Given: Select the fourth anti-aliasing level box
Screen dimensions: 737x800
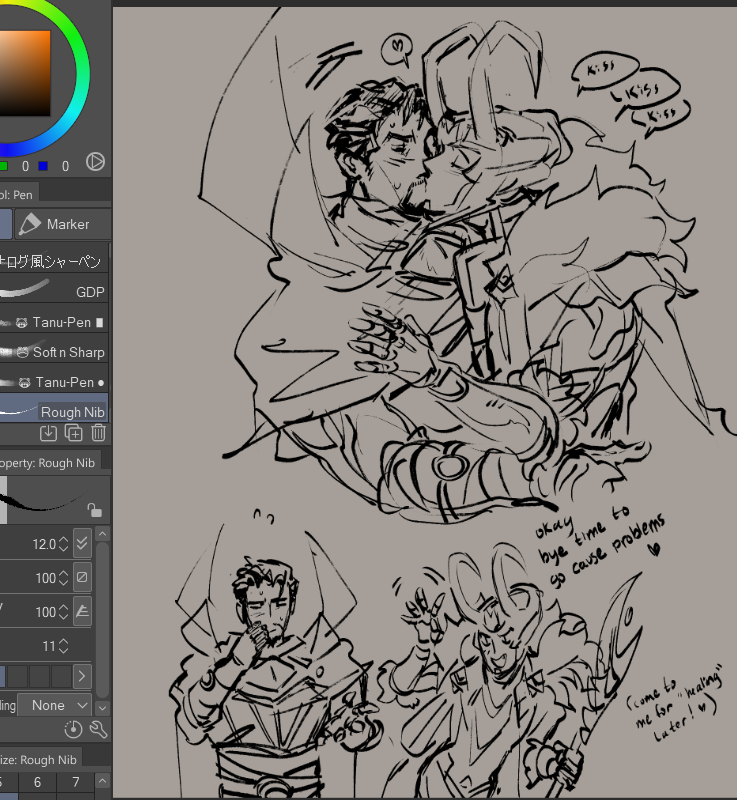Looking at the screenshot, I should [x=61, y=676].
